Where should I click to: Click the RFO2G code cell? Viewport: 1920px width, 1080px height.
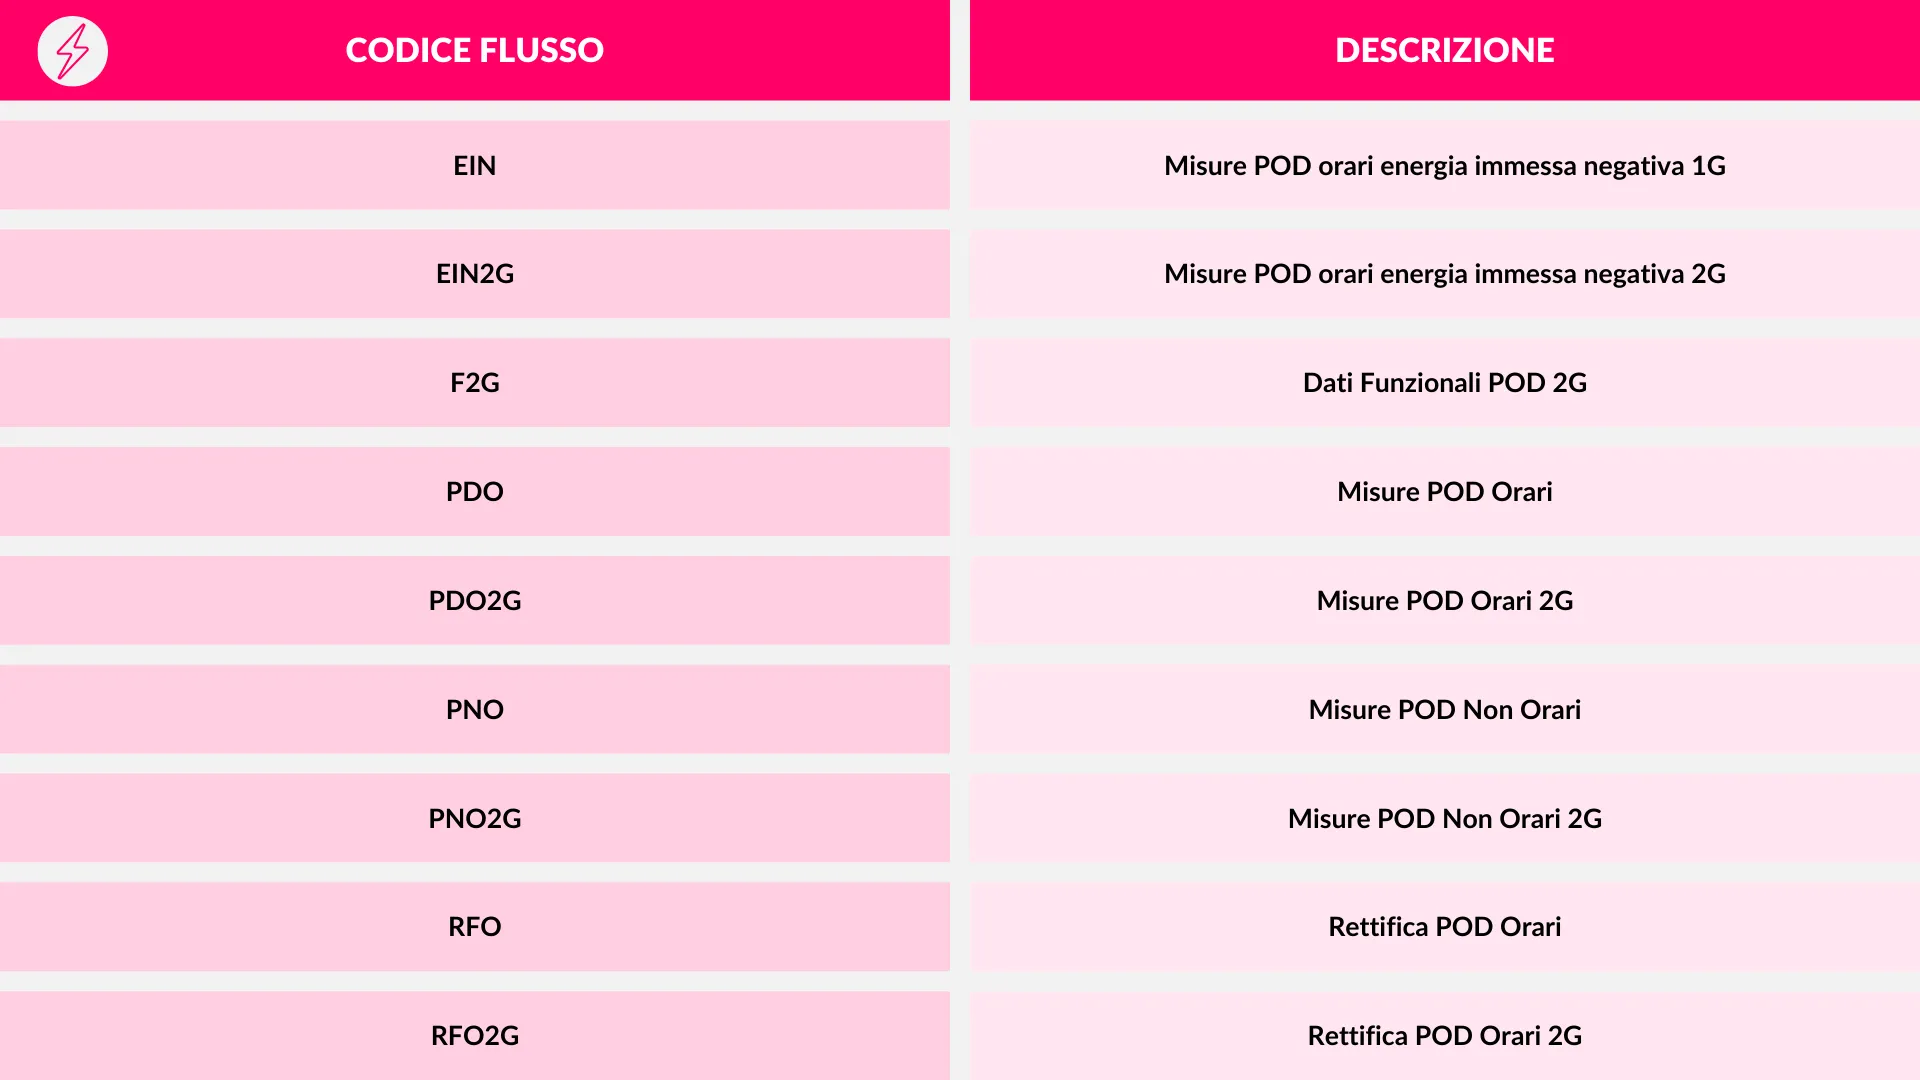point(474,1036)
